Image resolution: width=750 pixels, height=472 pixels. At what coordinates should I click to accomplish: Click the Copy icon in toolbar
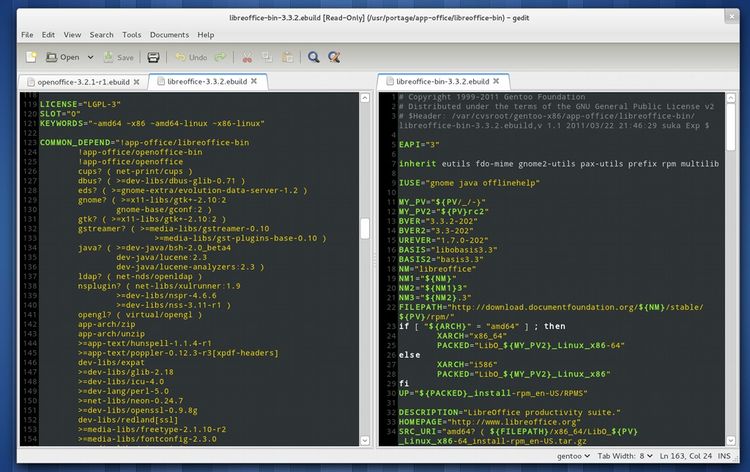click(x=266, y=58)
